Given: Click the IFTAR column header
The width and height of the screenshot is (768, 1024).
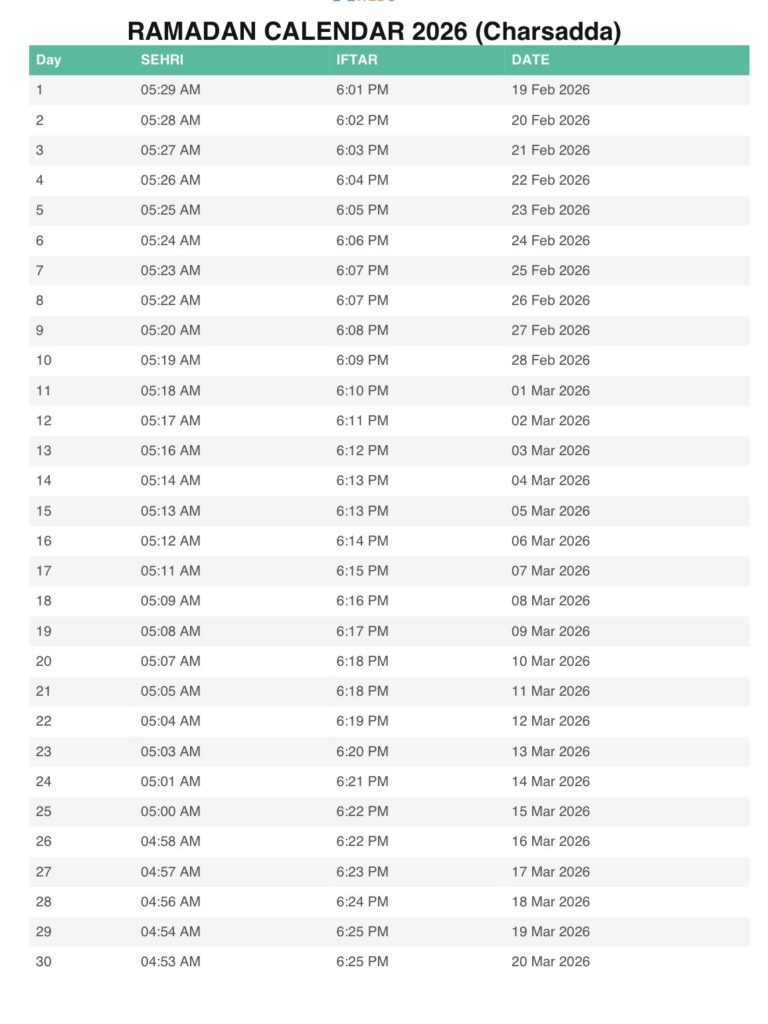Looking at the screenshot, I should click(x=357, y=60).
